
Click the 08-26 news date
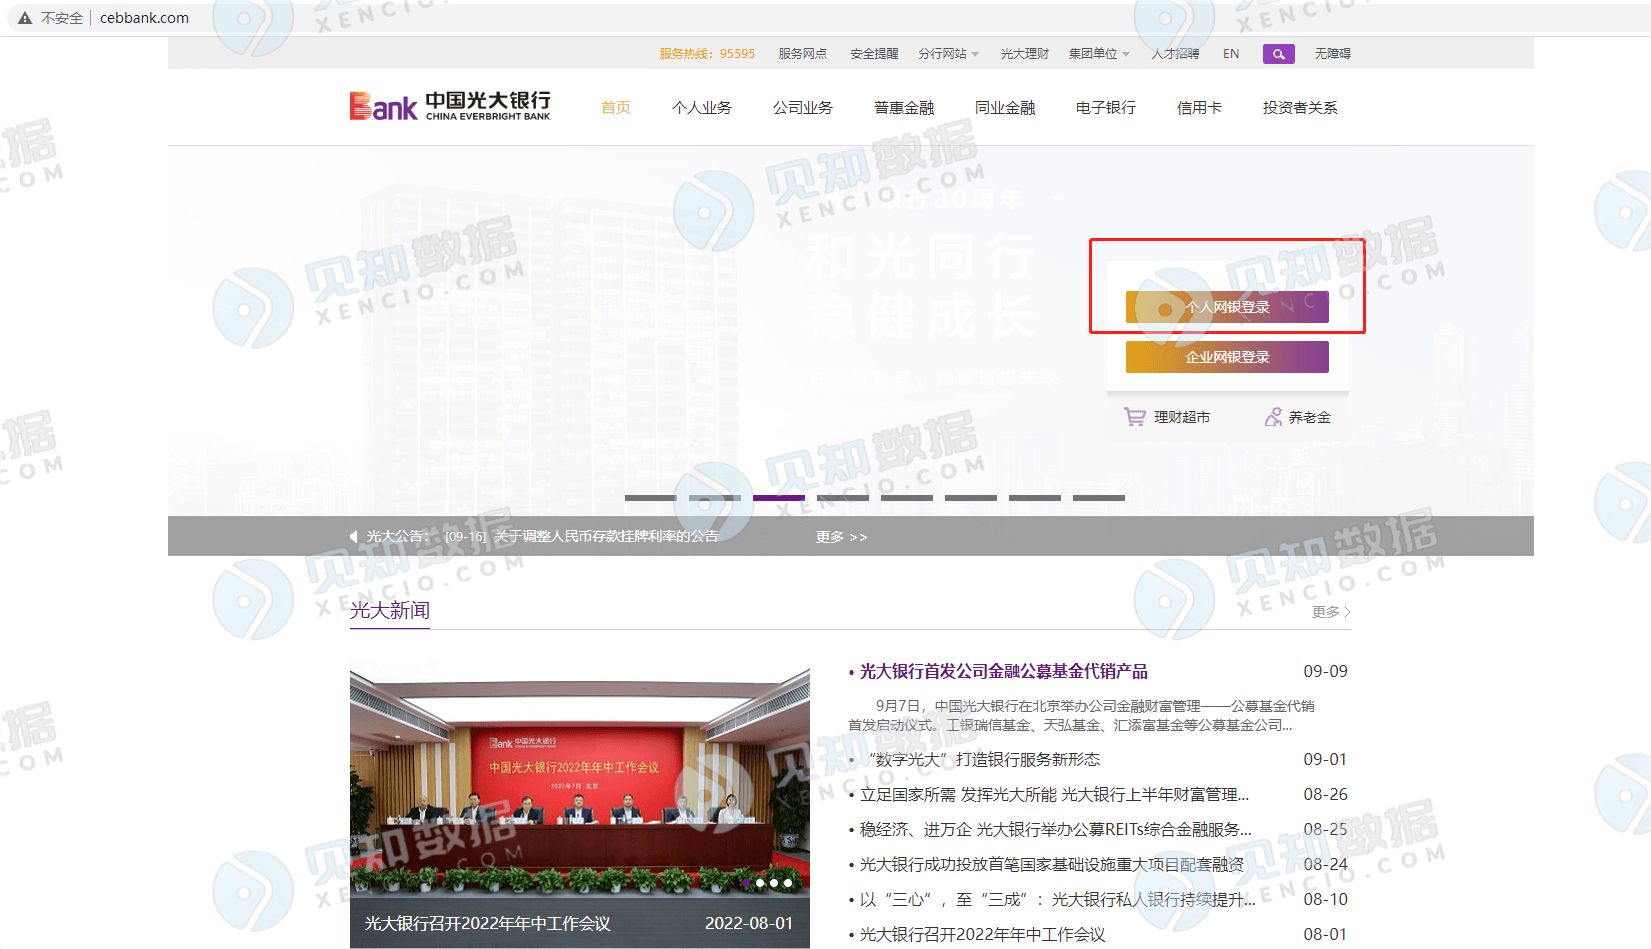click(1325, 795)
